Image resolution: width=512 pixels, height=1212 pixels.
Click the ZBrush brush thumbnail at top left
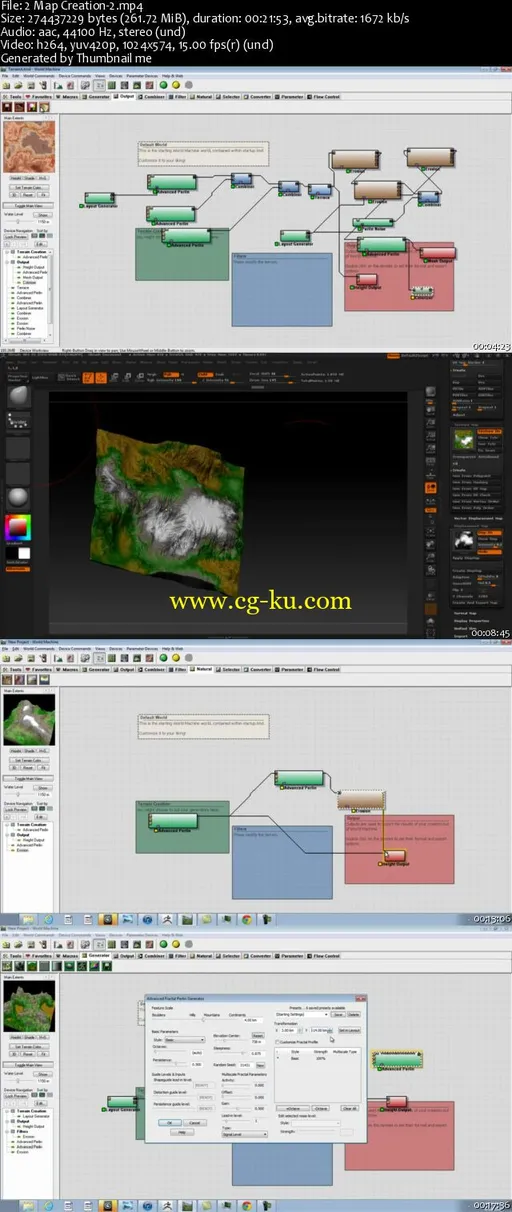tap(19, 398)
